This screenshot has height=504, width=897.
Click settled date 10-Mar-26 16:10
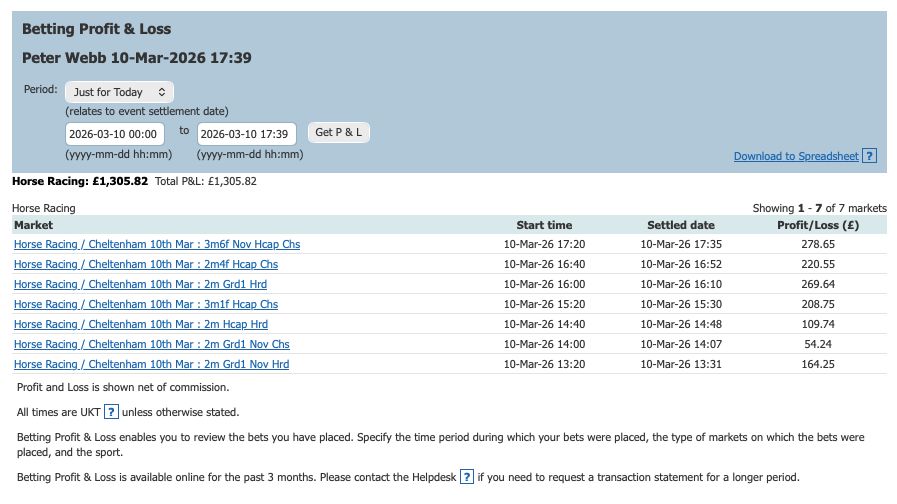coord(681,284)
